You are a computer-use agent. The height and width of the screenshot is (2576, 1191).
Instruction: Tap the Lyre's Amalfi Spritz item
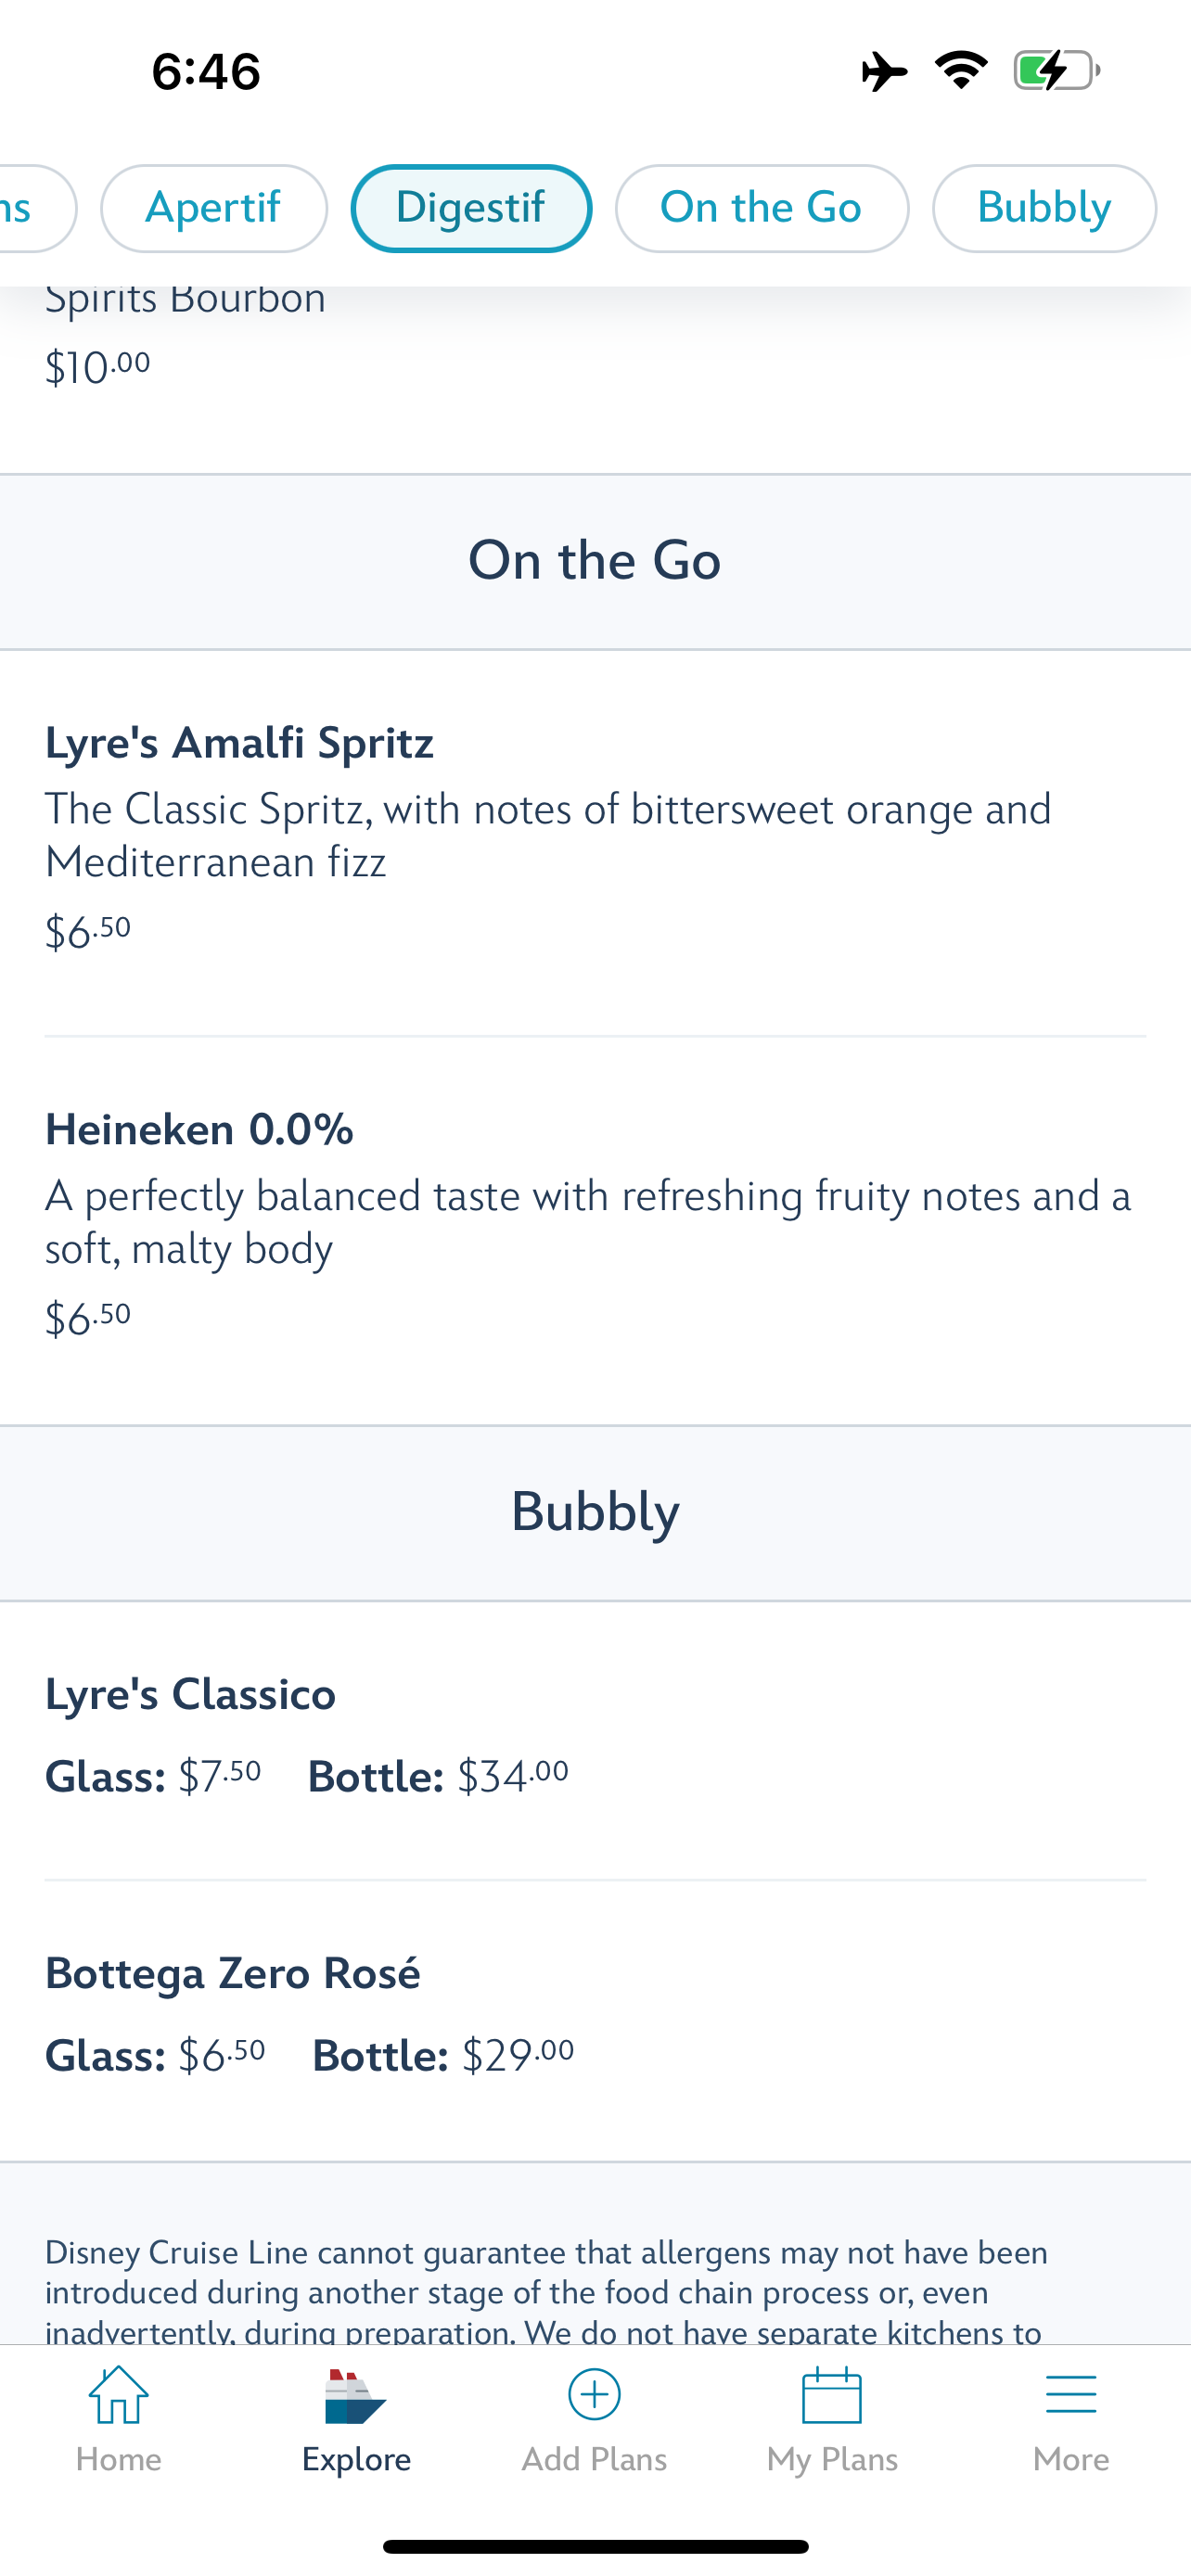click(240, 743)
